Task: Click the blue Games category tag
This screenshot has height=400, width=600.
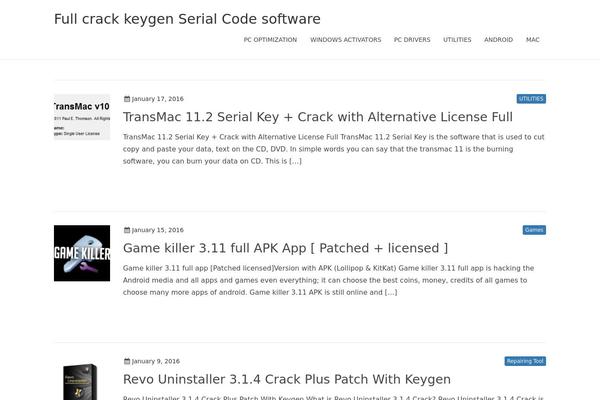Action: [534, 230]
